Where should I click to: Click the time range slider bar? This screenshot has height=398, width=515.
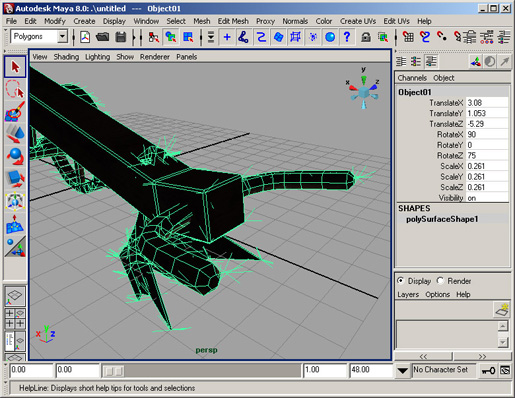click(x=202, y=371)
